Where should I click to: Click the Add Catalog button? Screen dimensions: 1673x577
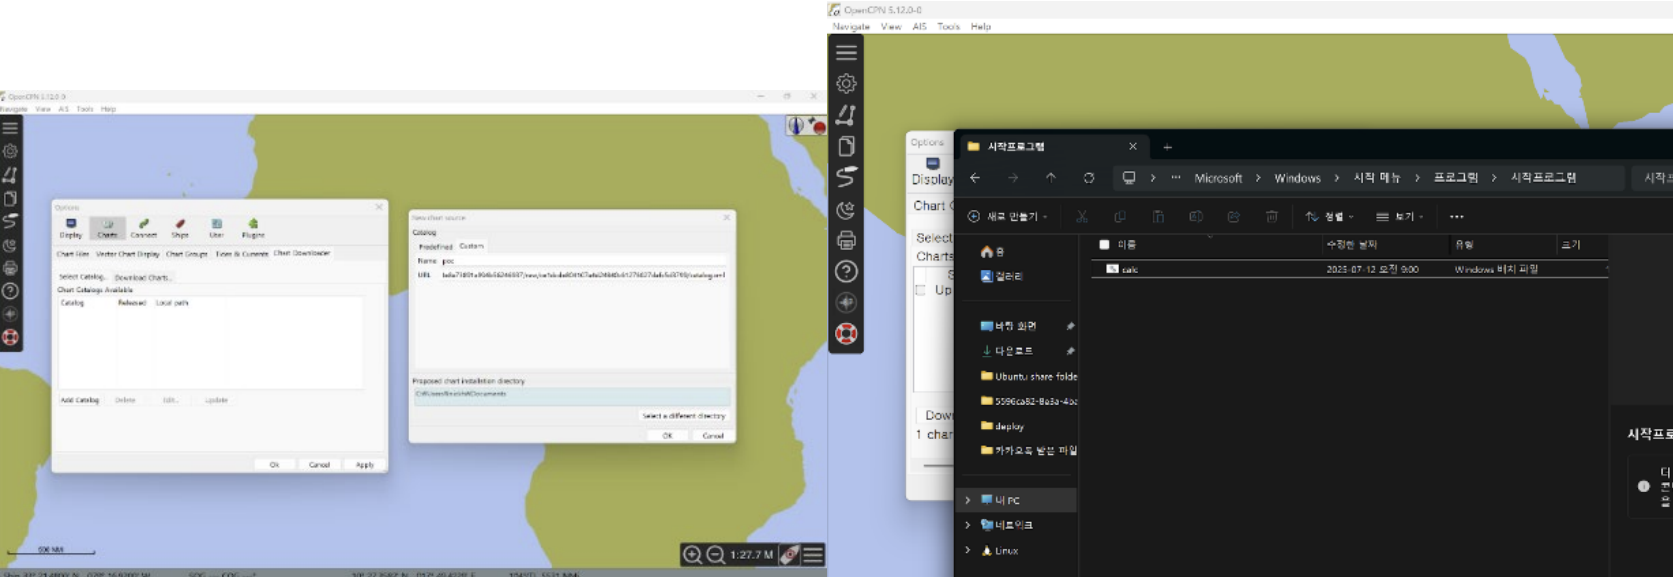(x=80, y=400)
